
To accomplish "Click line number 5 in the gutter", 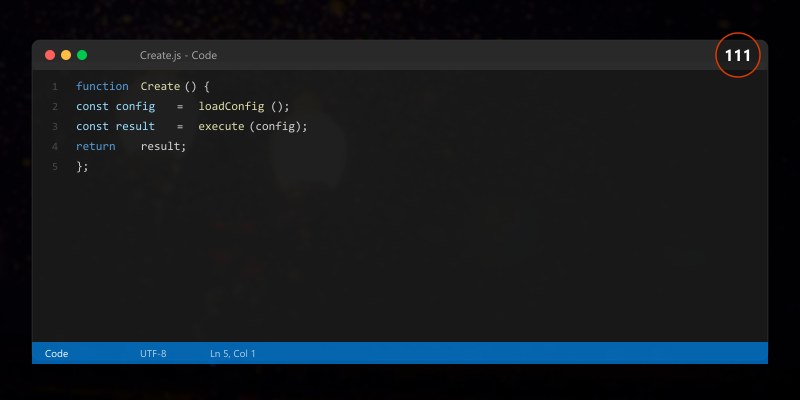I will pos(55,166).
